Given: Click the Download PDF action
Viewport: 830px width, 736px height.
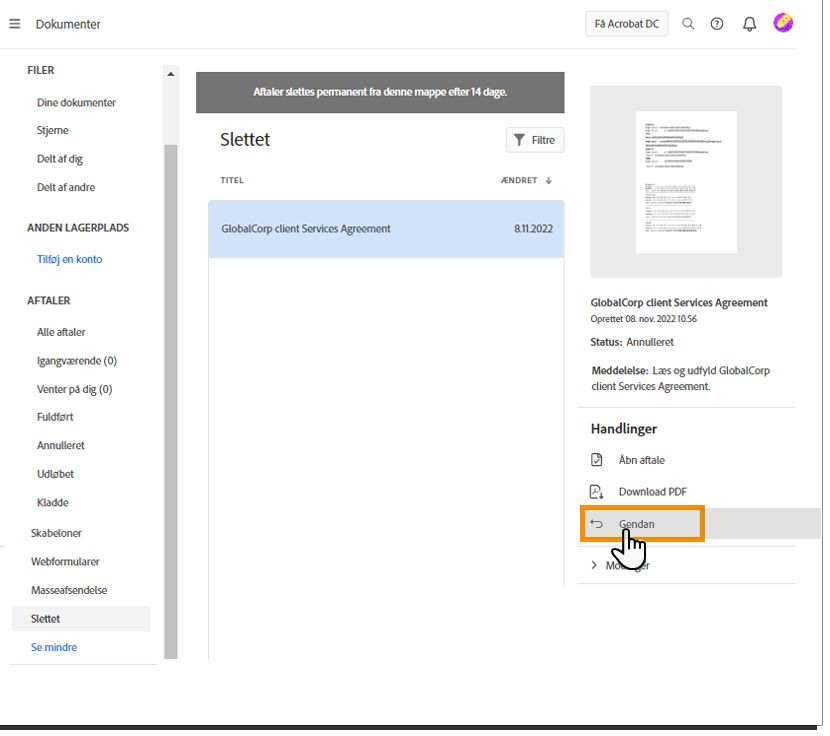Looking at the screenshot, I should [653, 492].
